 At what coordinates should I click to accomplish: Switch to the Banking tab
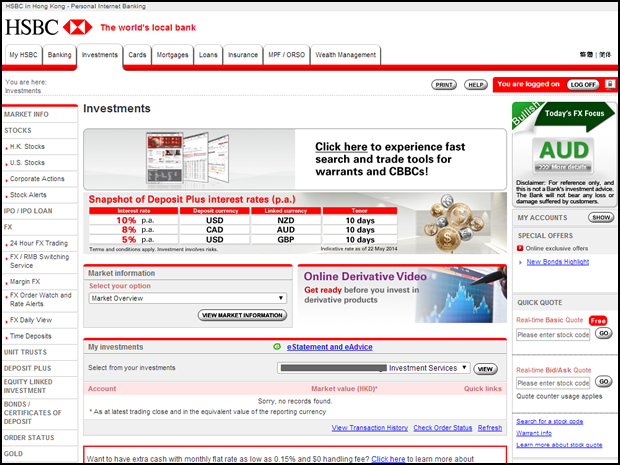click(59, 55)
